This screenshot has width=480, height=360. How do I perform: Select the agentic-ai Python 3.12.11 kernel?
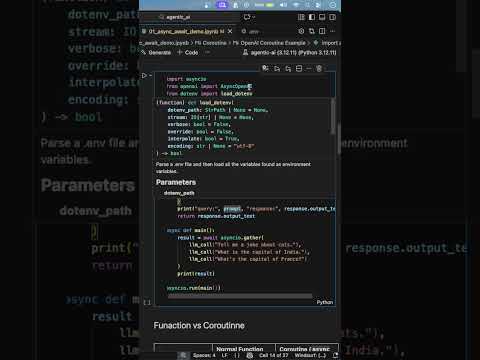[290, 53]
